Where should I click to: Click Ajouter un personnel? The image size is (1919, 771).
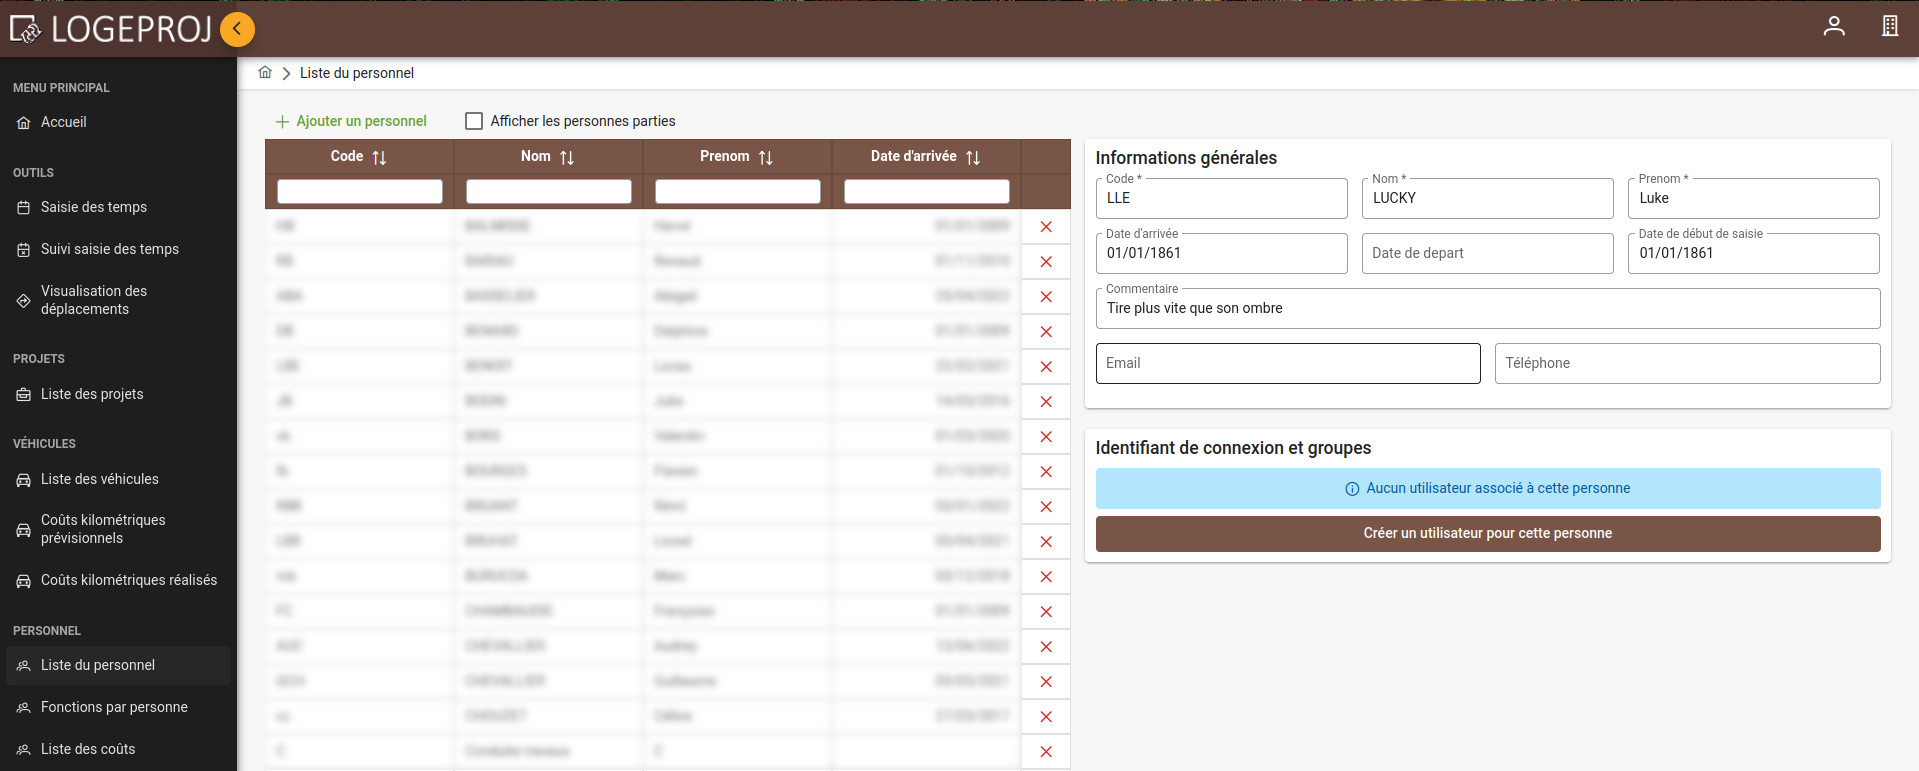[351, 121]
